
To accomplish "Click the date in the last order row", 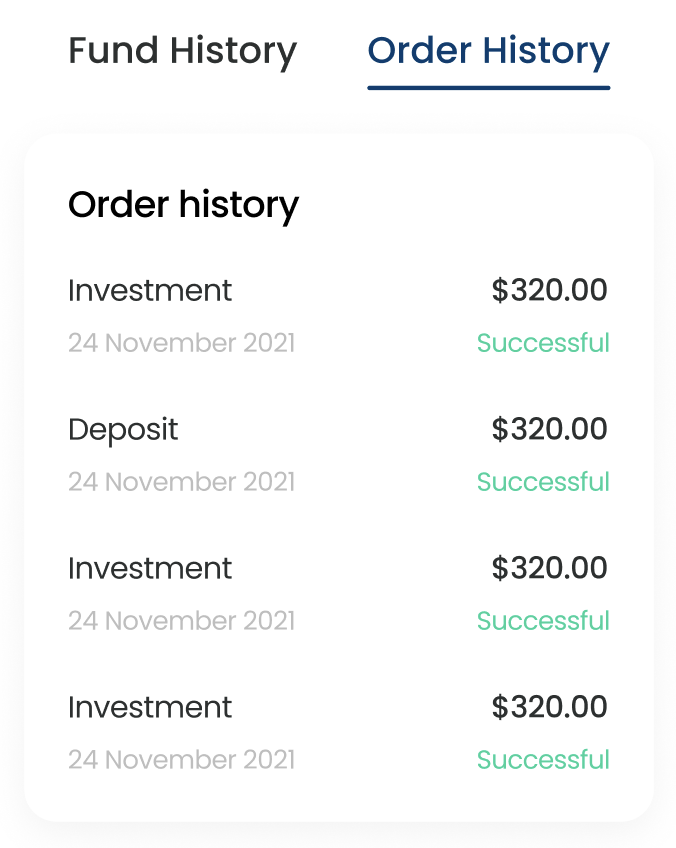I will tap(181, 760).
